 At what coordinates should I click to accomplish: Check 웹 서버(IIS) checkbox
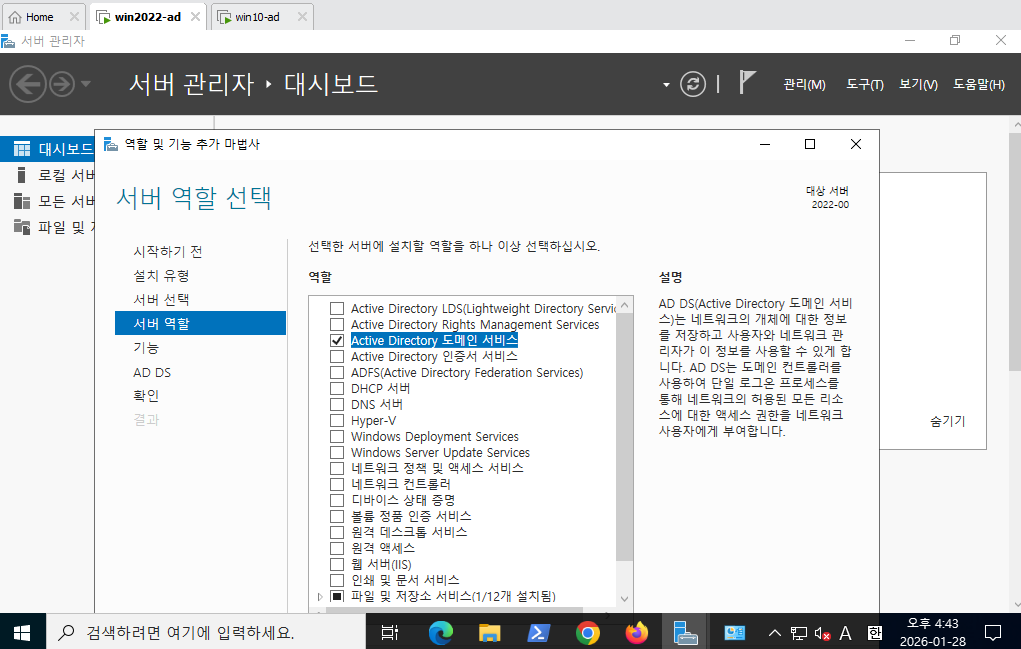(337, 564)
